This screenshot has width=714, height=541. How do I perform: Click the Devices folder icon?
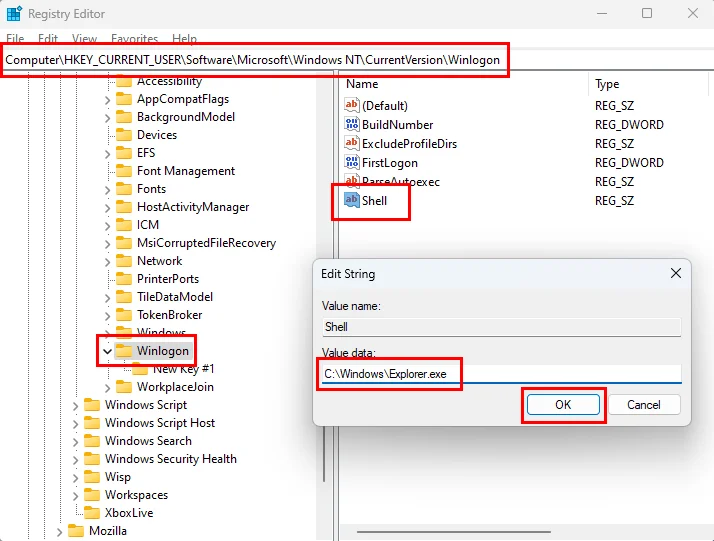[124, 135]
